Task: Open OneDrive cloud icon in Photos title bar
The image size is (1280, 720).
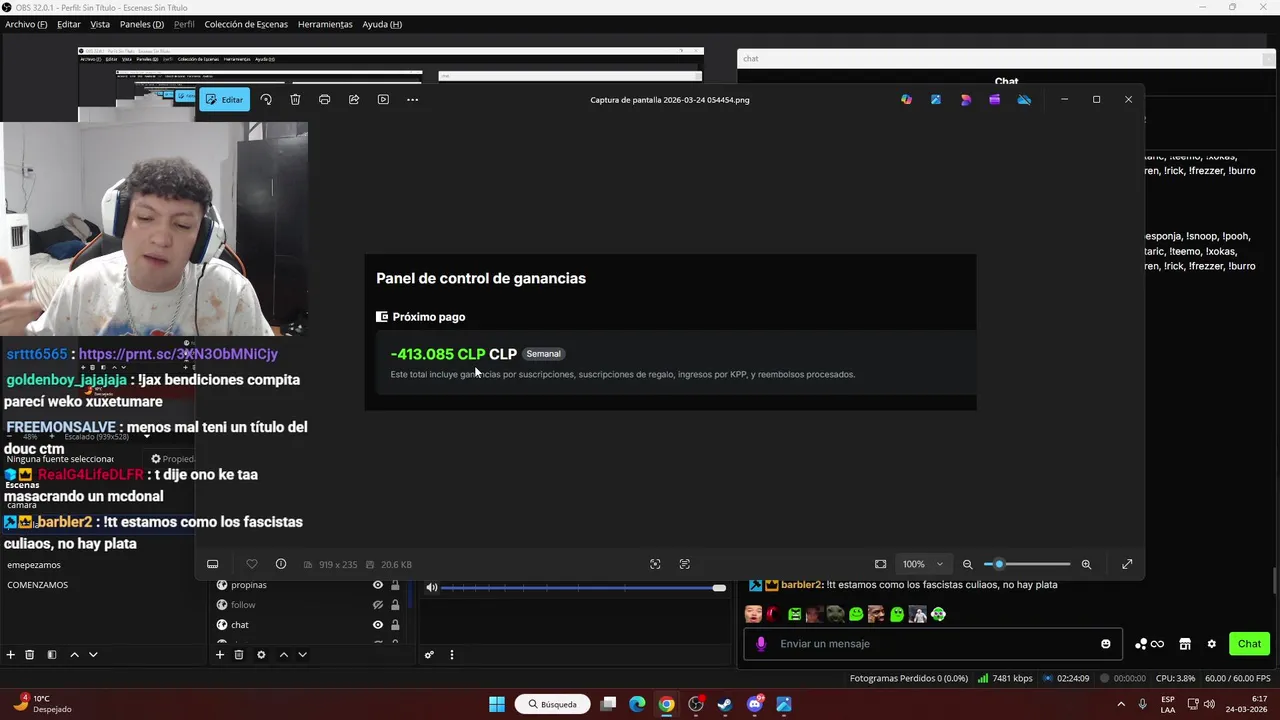Action: pos(1024,100)
